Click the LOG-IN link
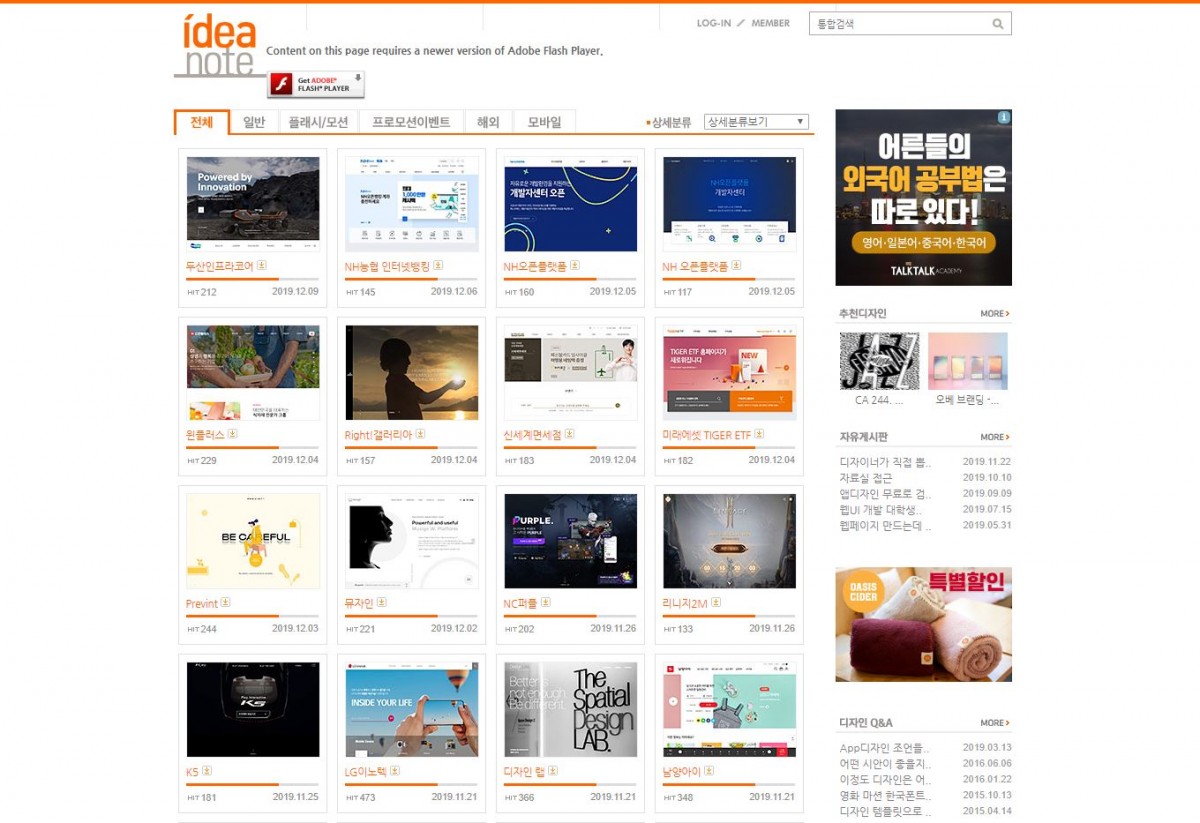1200x823 pixels. (714, 23)
